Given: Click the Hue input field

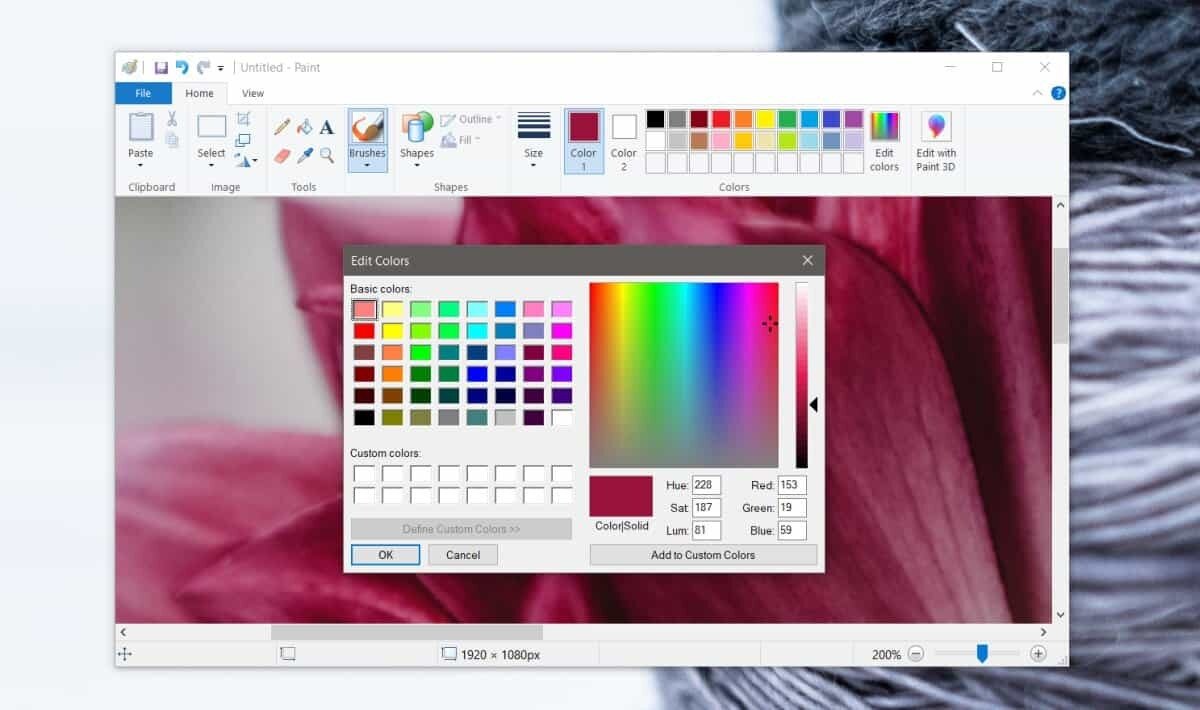Looking at the screenshot, I should tap(705, 485).
